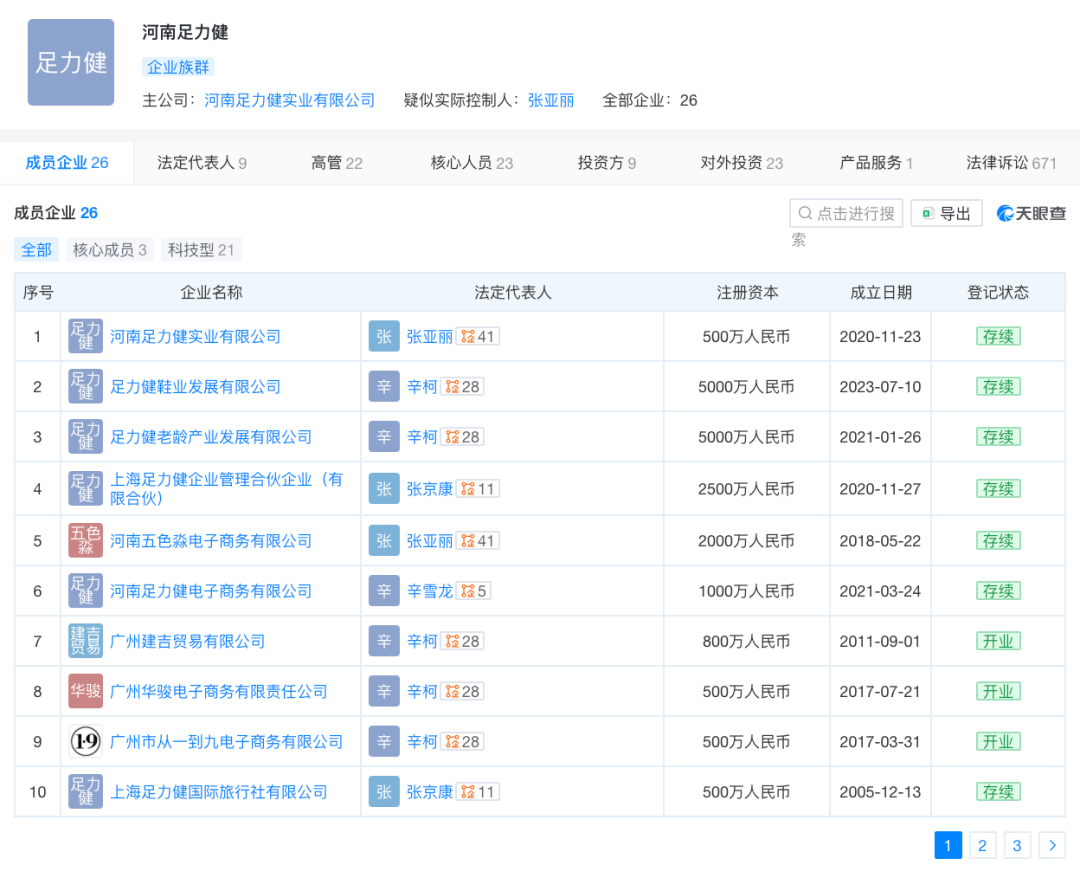Click 辛 avatar in 广州华骏 row
This screenshot has height=878, width=1080.
pos(384,691)
